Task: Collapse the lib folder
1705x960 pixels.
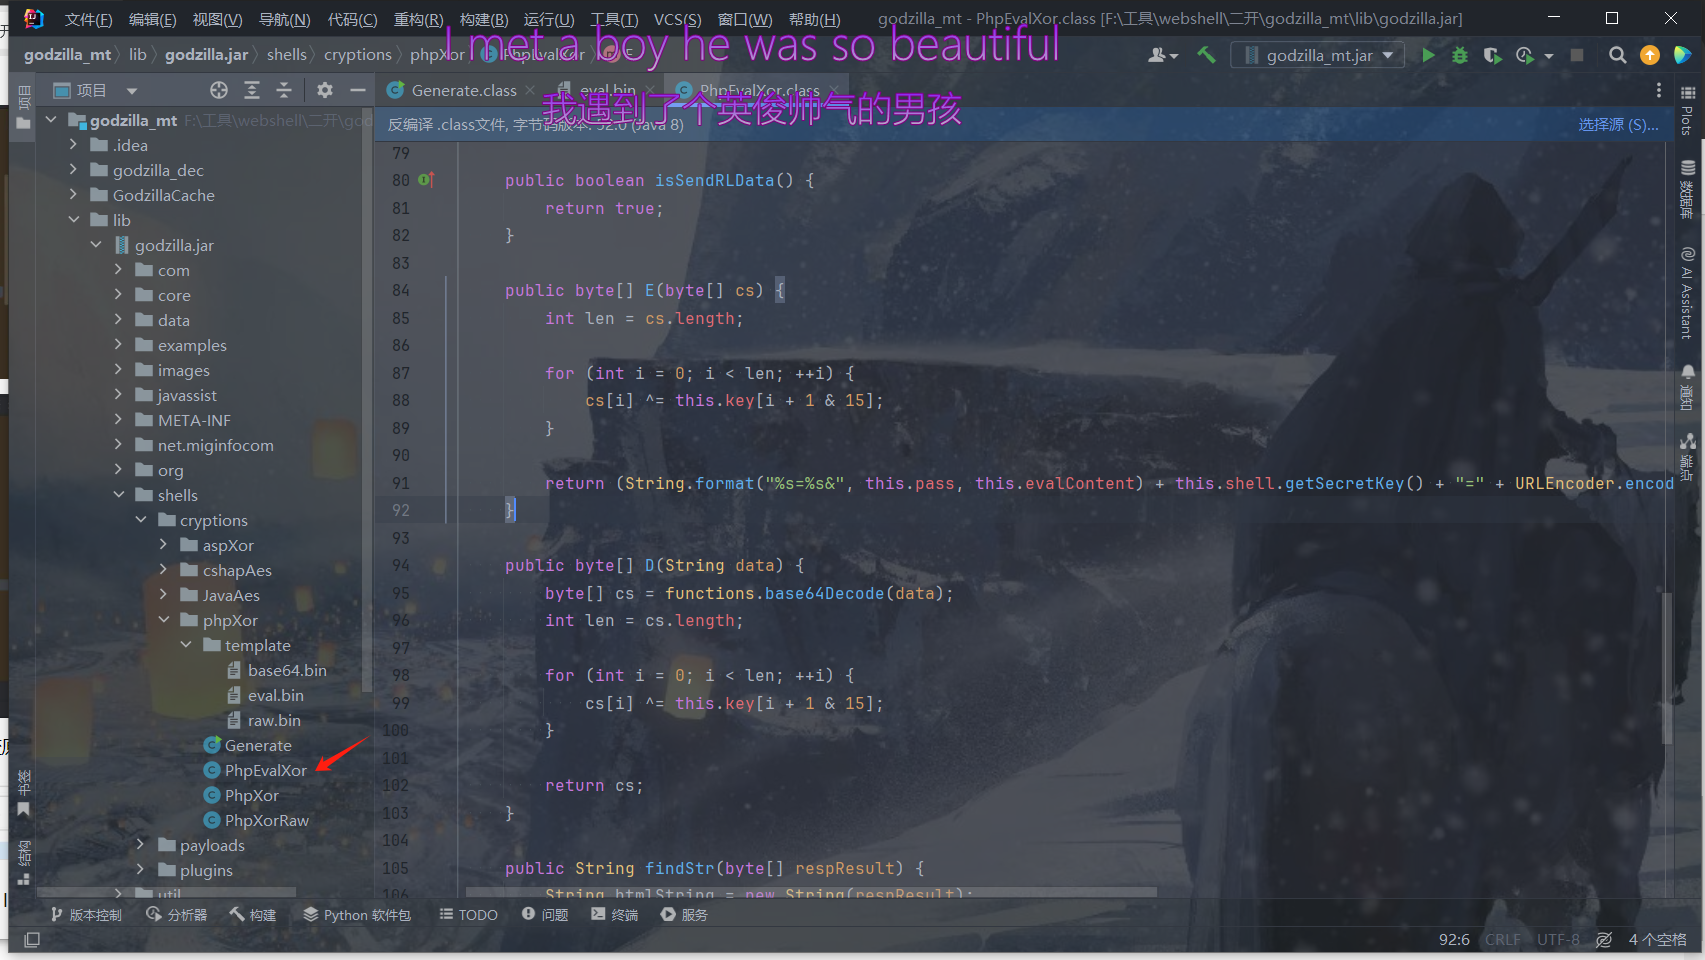Action: pos(73,220)
